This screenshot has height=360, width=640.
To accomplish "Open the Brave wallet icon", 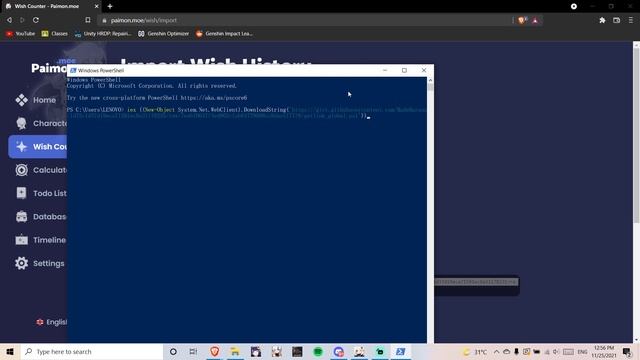I will coord(616,20).
